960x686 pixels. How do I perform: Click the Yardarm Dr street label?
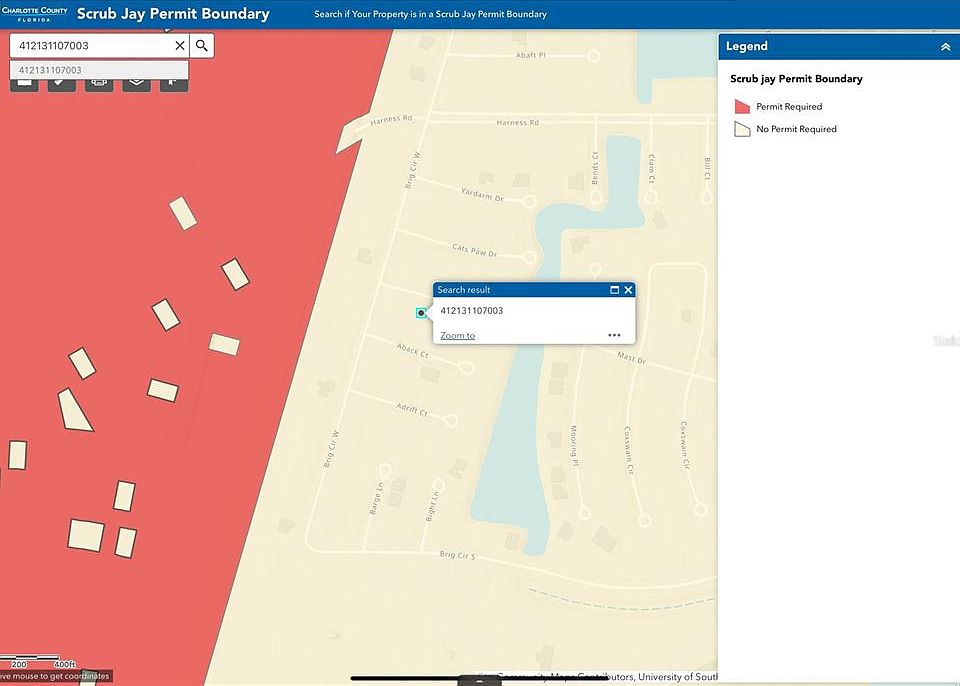(482, 194)
